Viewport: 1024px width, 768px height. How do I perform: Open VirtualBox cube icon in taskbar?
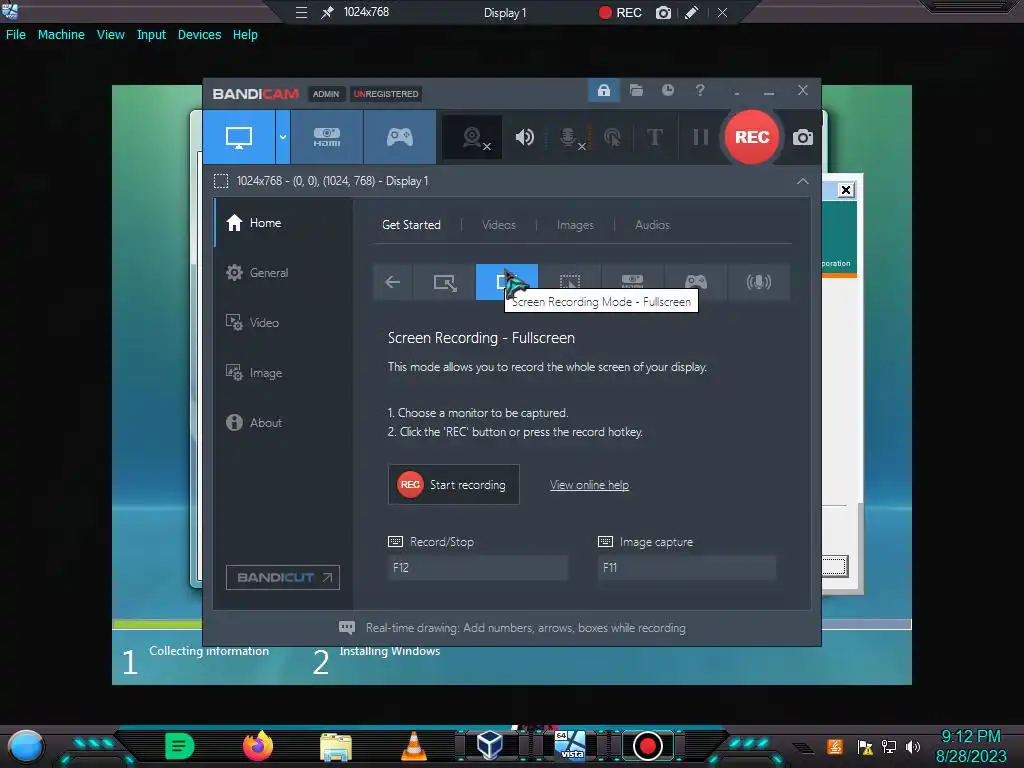tap(489, 745)
